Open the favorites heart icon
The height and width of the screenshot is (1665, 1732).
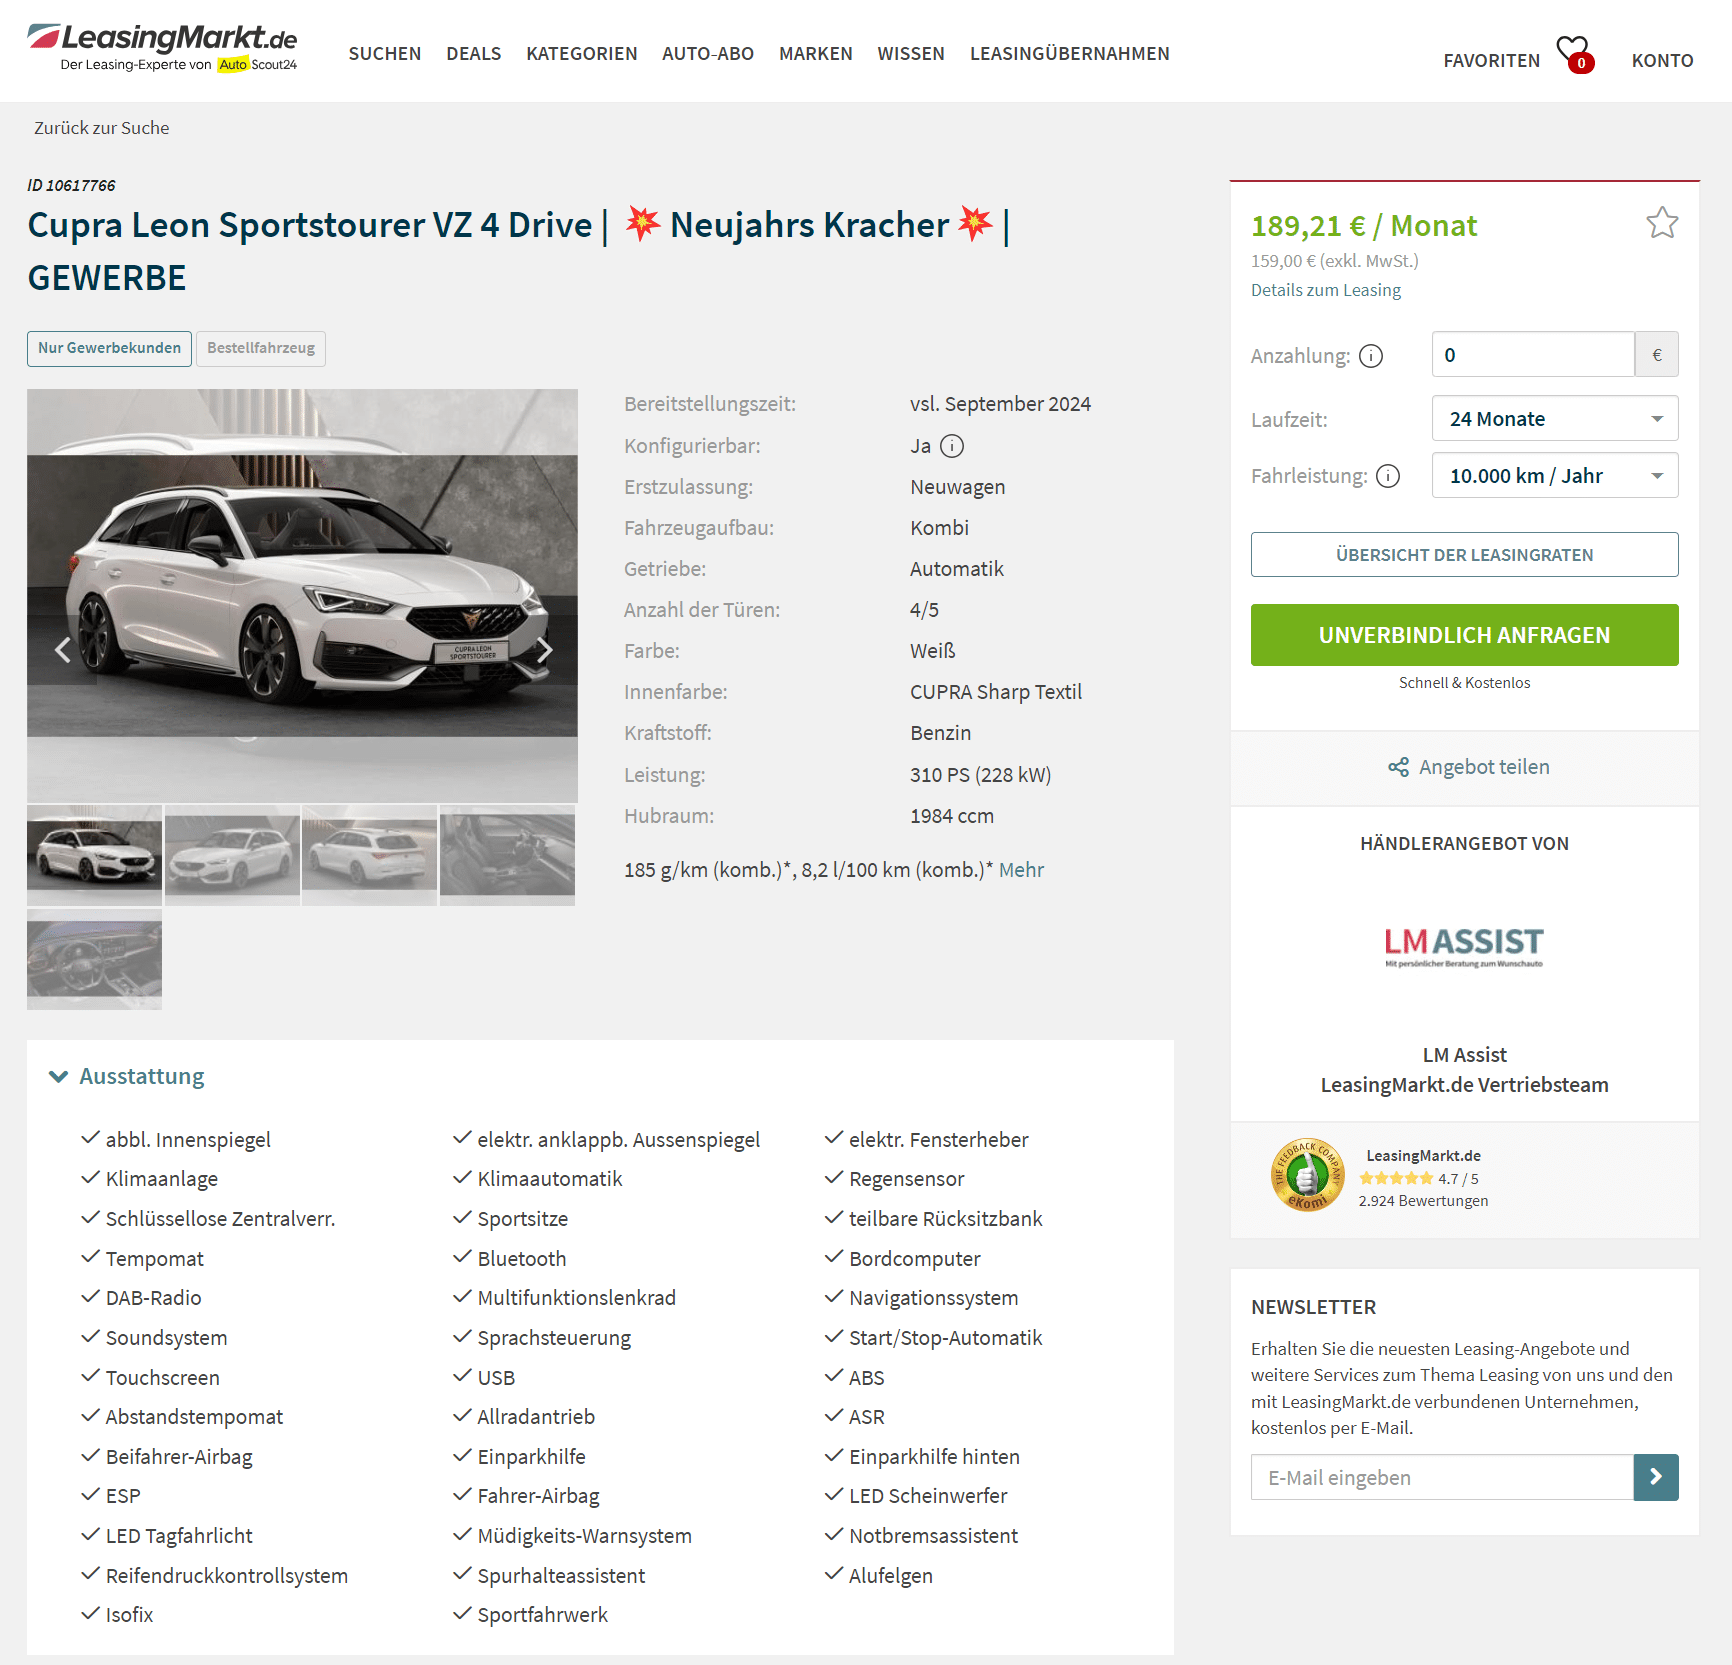[x=1574, y=53]
